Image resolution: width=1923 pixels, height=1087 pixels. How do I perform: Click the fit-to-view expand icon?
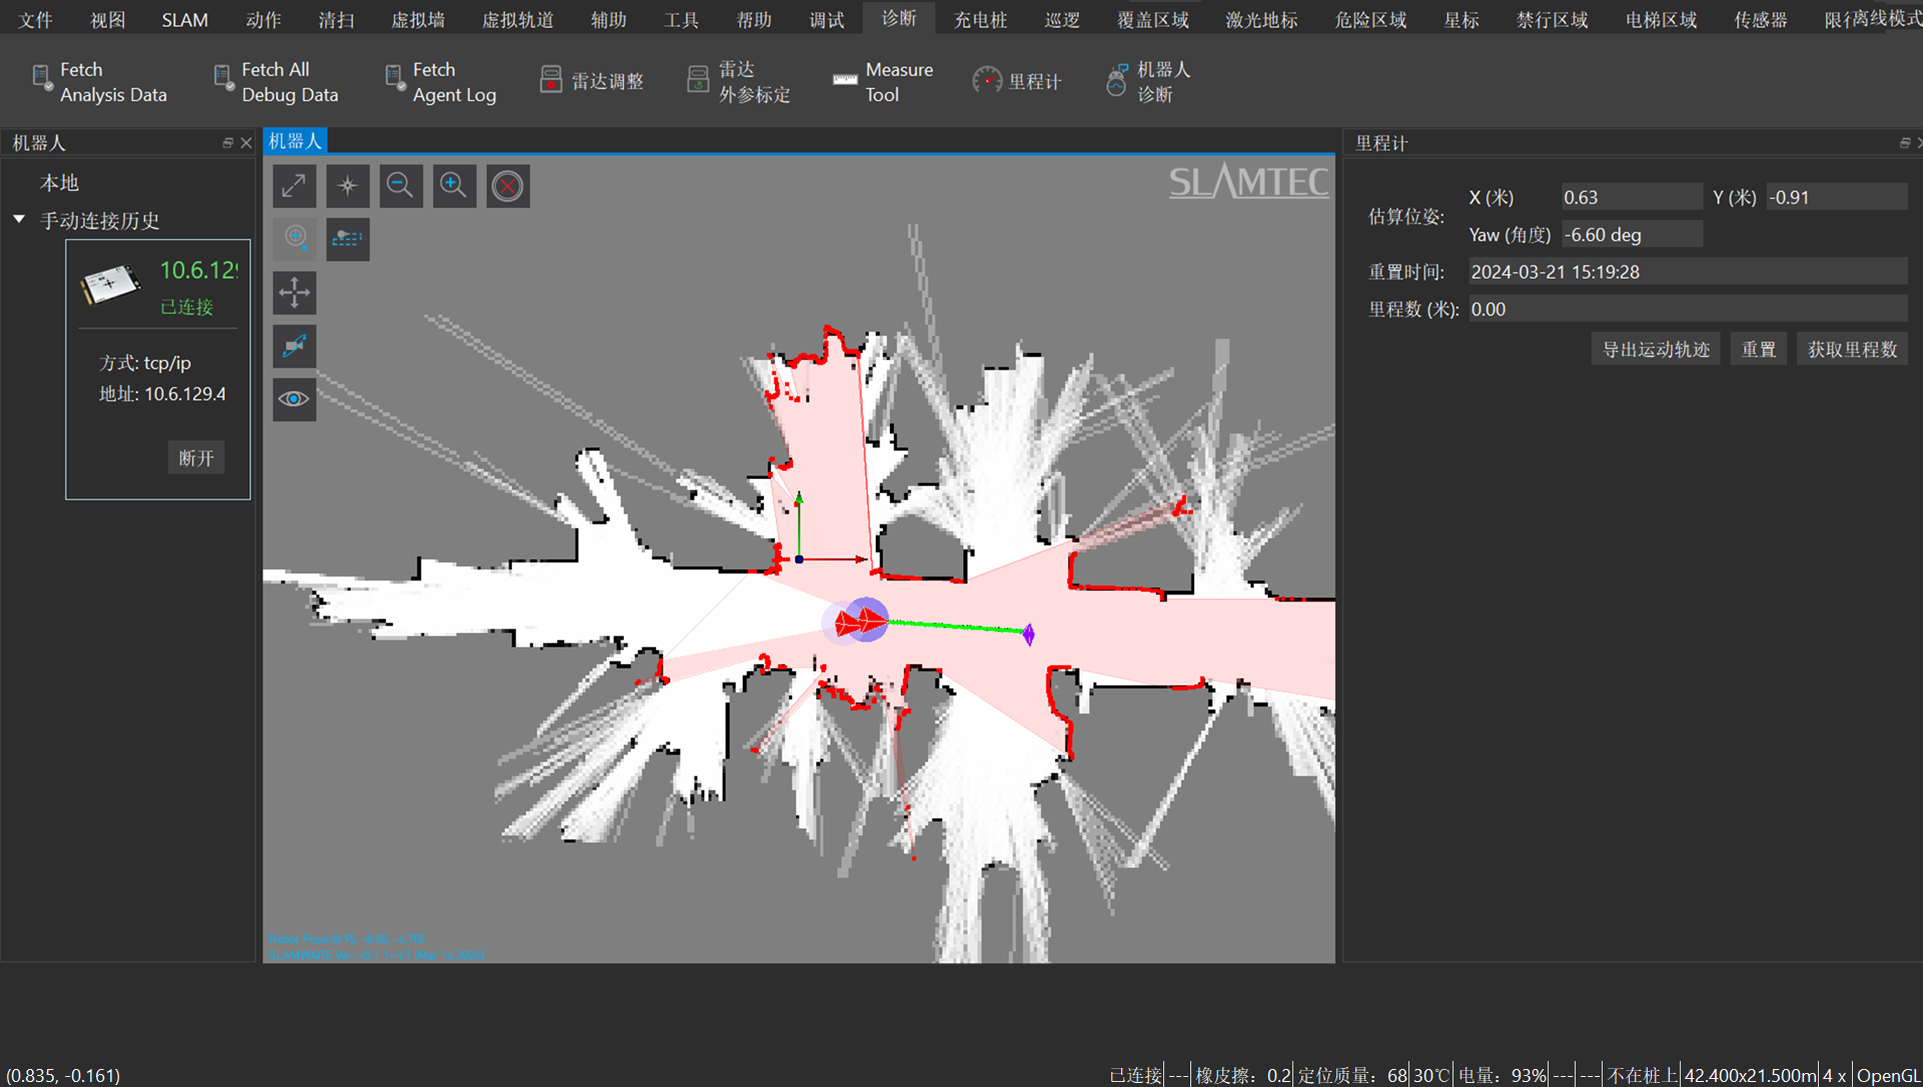click(294, 186)
